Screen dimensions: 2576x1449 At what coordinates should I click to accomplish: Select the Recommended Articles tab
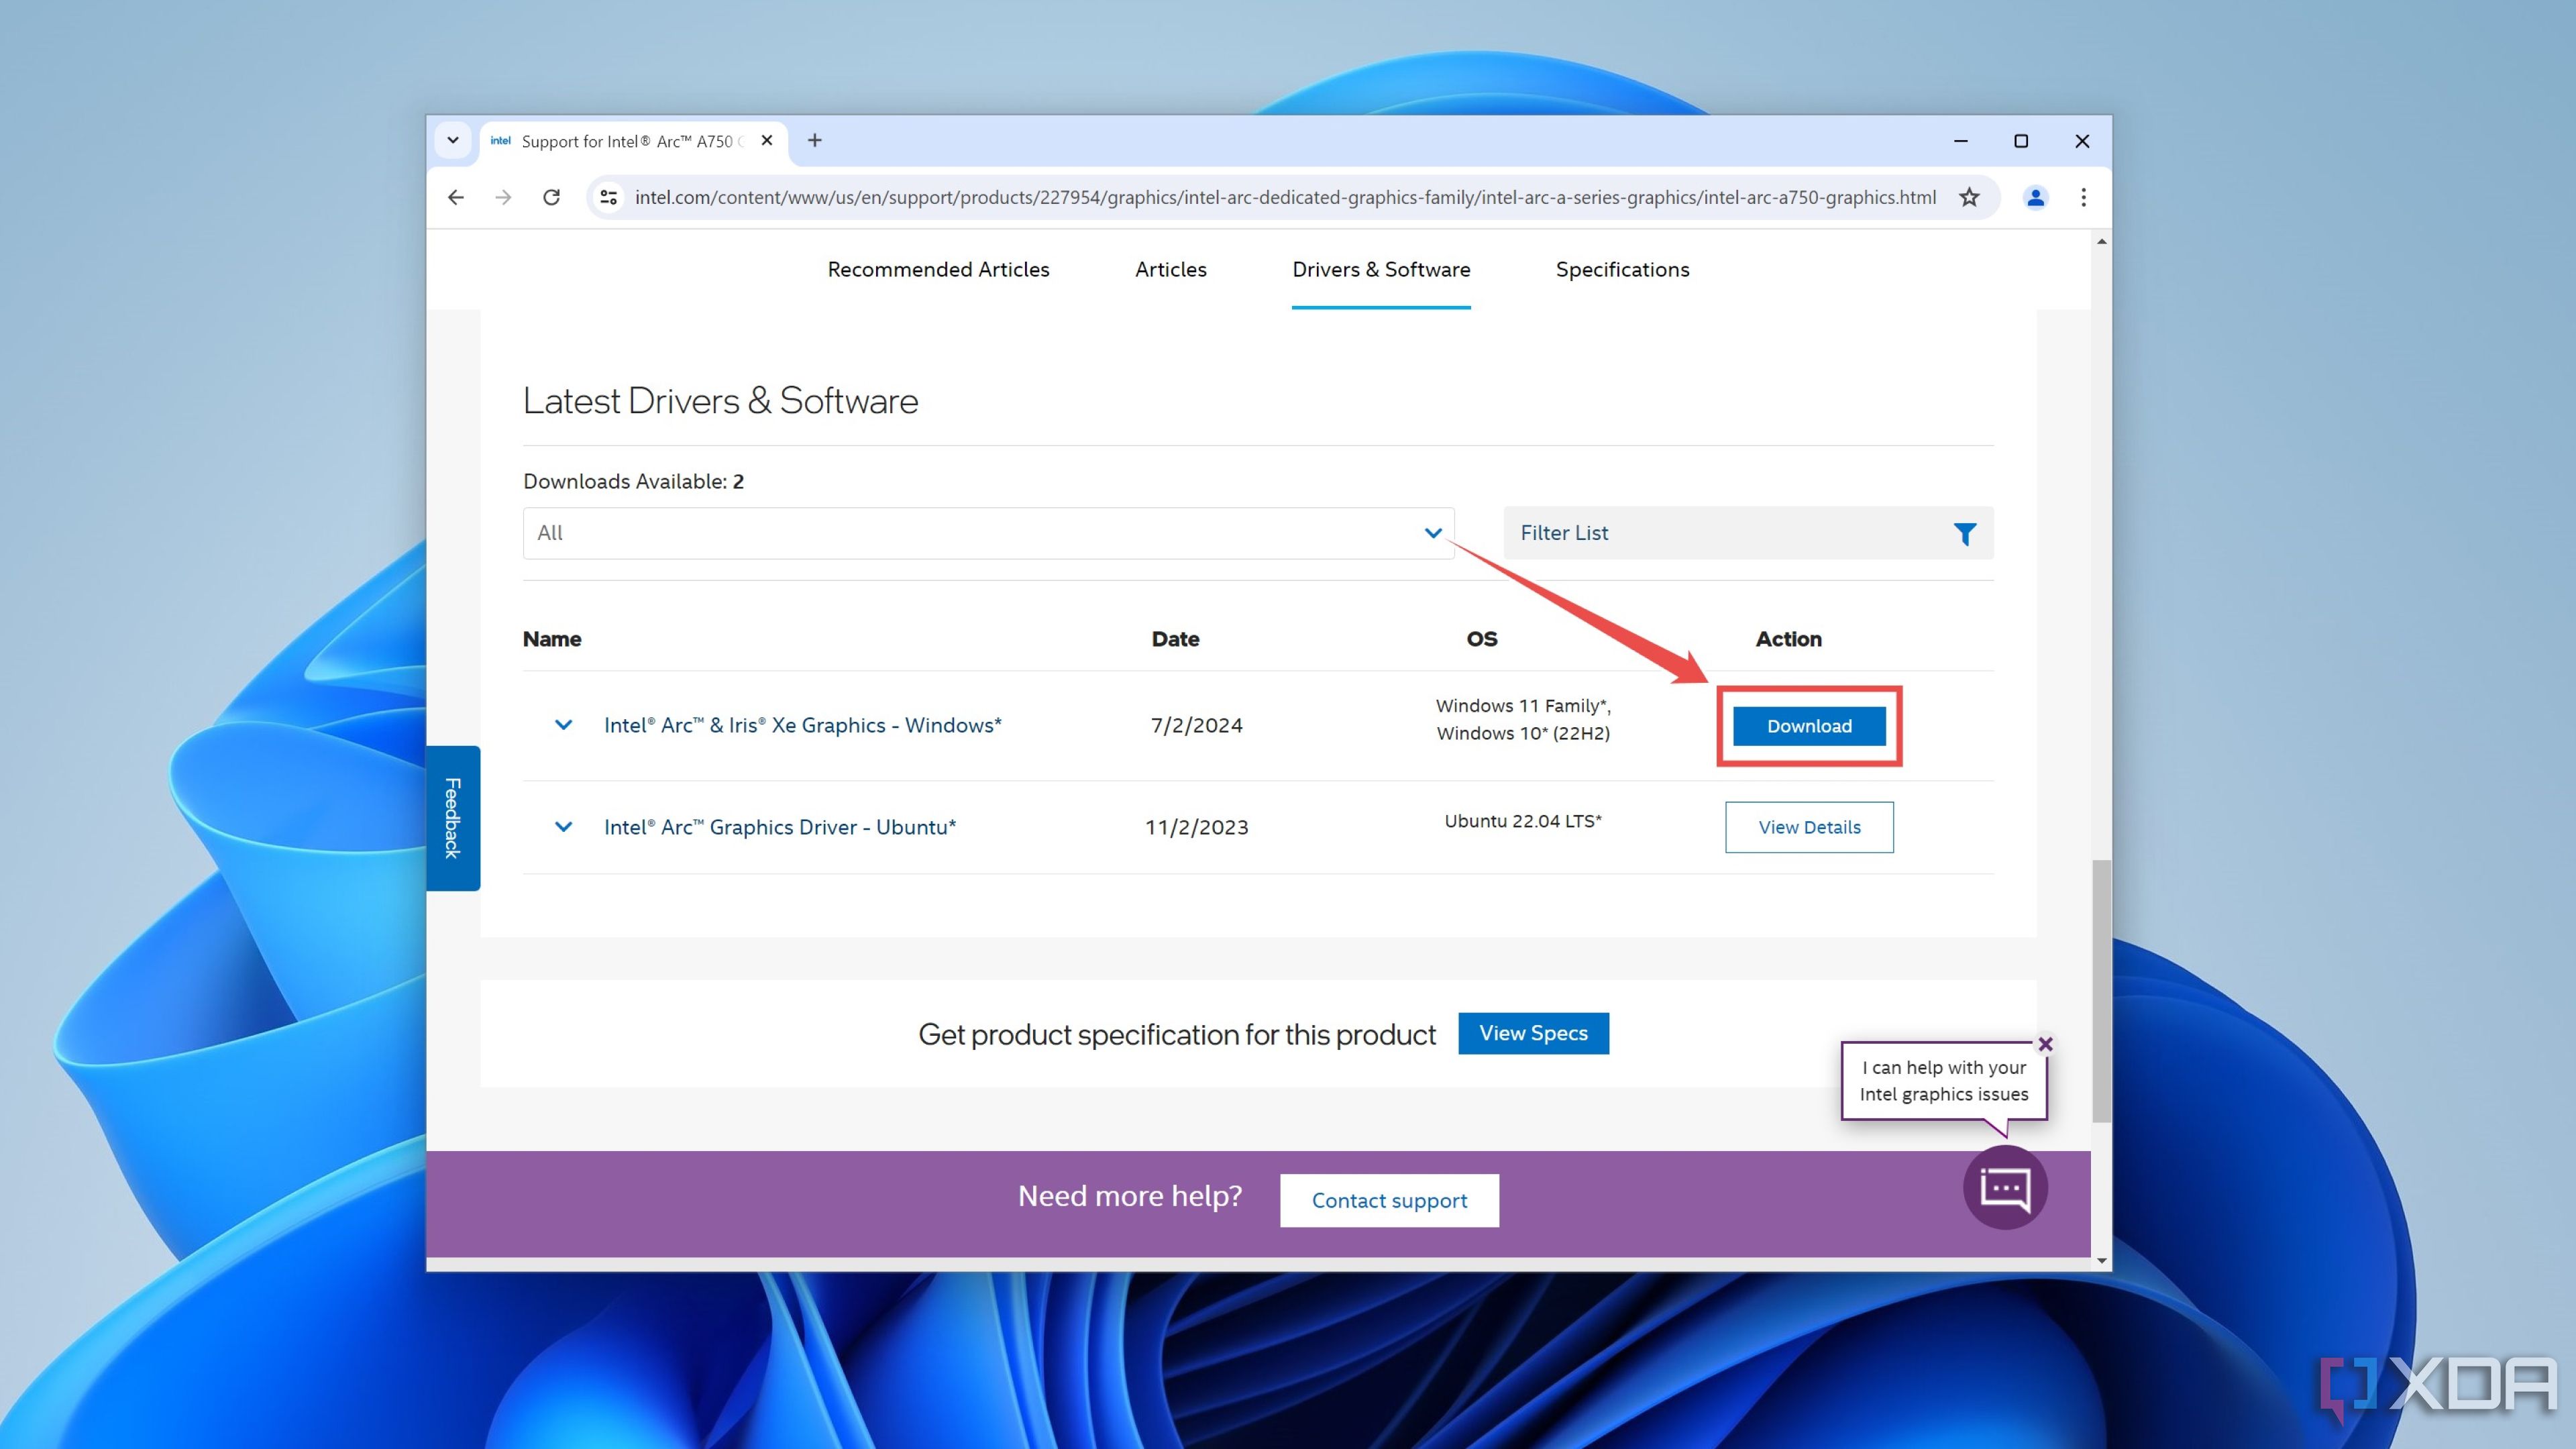click(x=938, y=269)
